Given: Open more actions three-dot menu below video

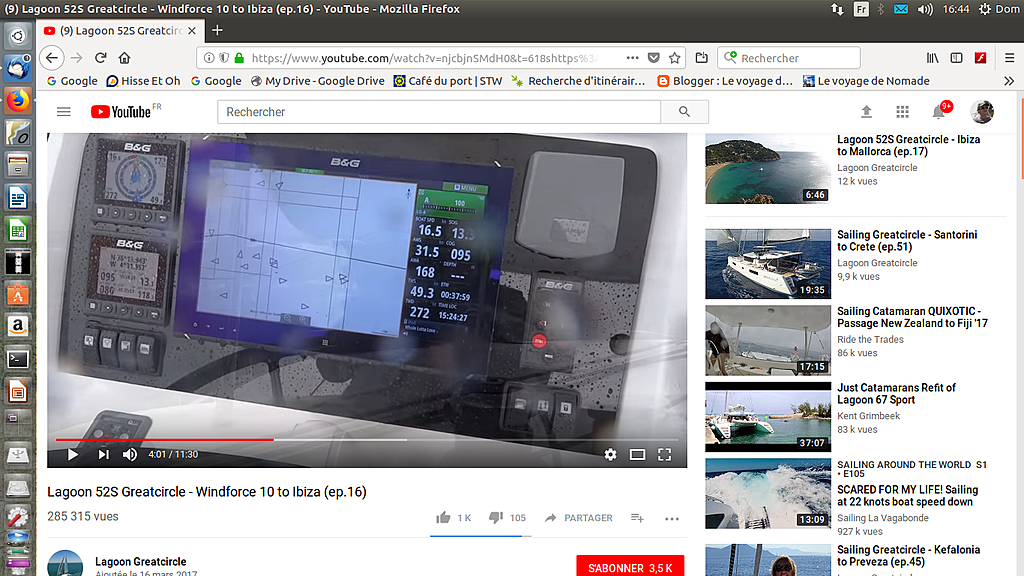Looking at the screenshot, I should [x=672, y=519].
